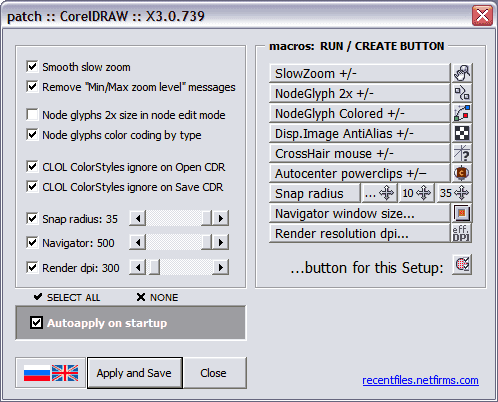Click the Apply and Save button

(x=135, y=373)
